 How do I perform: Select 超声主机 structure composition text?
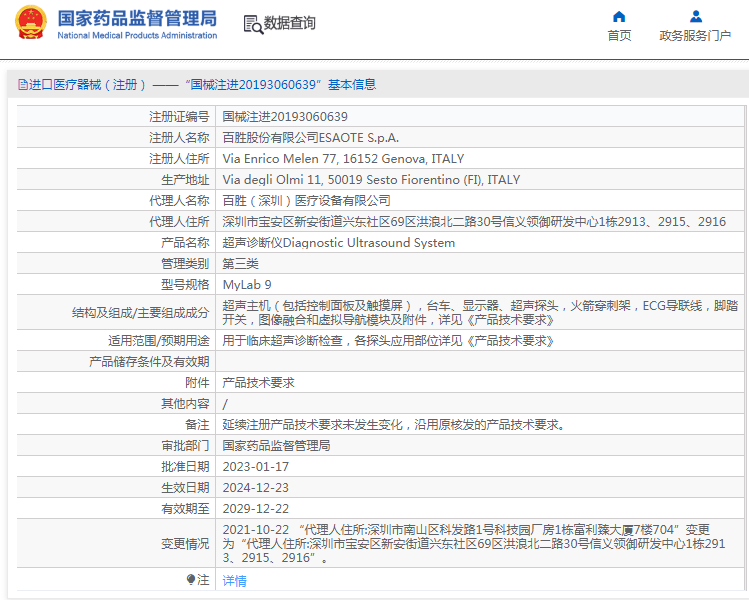(x=480, y=312)
